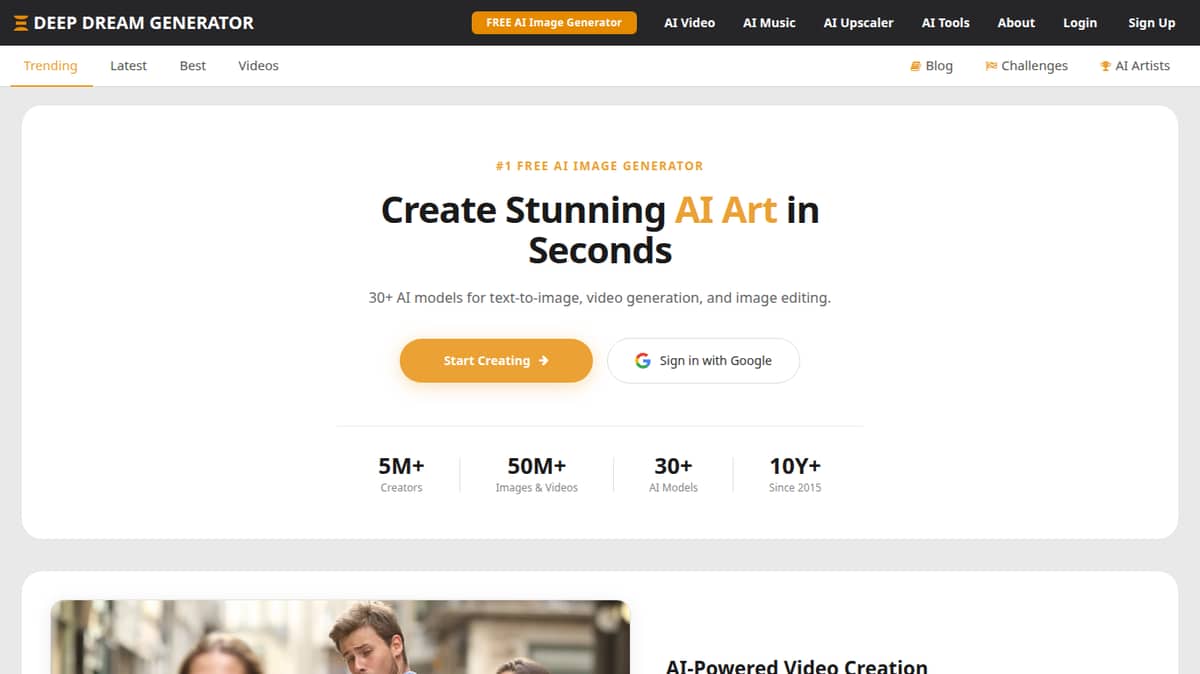This screenshot has height=674, width=1200.
Task: Click the "30+ AI models for text-to-image" subtitle
Action: (600, 298)
